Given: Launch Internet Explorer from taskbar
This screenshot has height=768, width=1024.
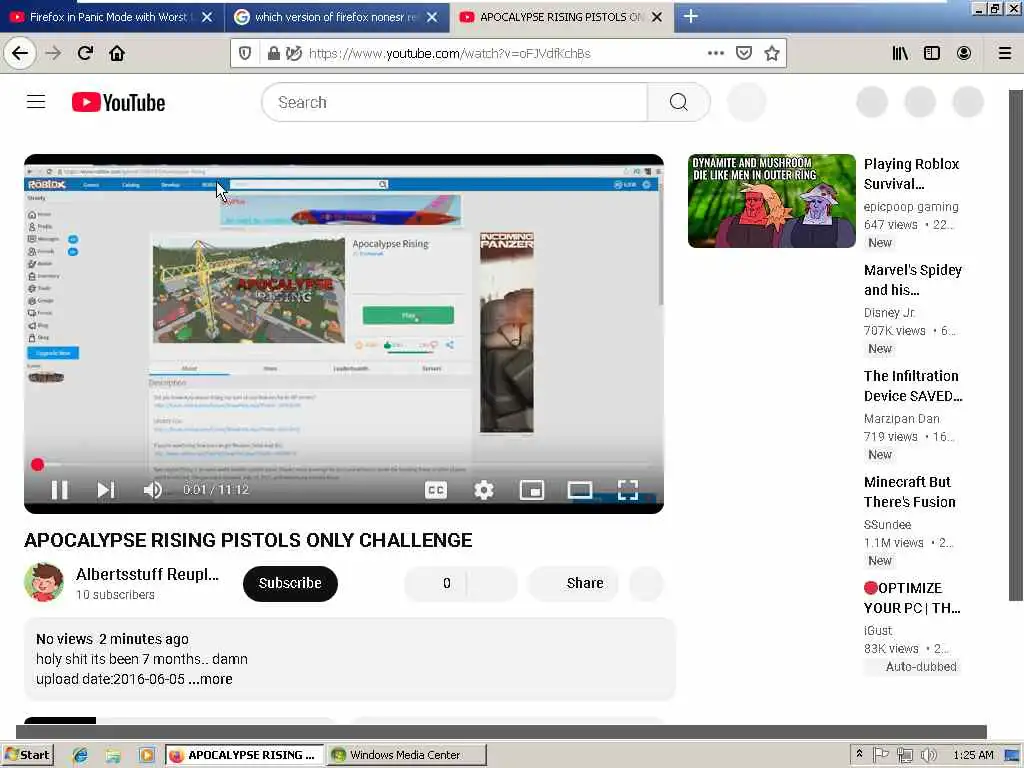Looking at the screenshot, I should click(x=80, y=755).
